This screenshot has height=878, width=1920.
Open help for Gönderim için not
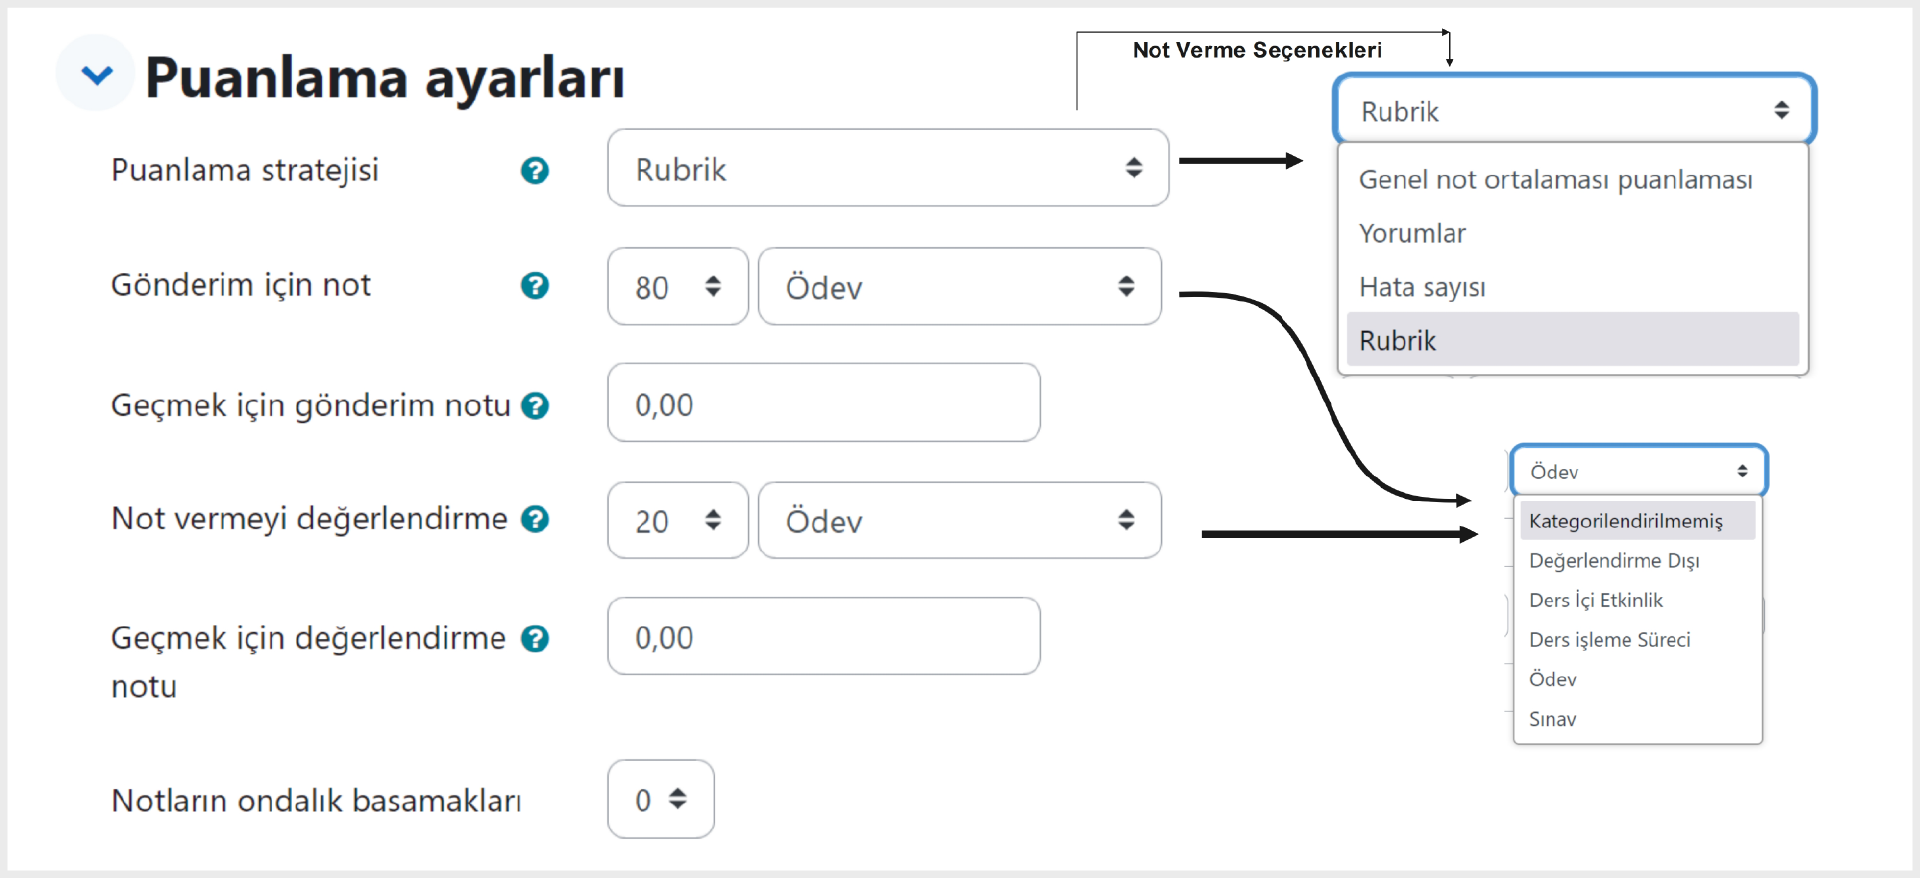click(535, 286)
